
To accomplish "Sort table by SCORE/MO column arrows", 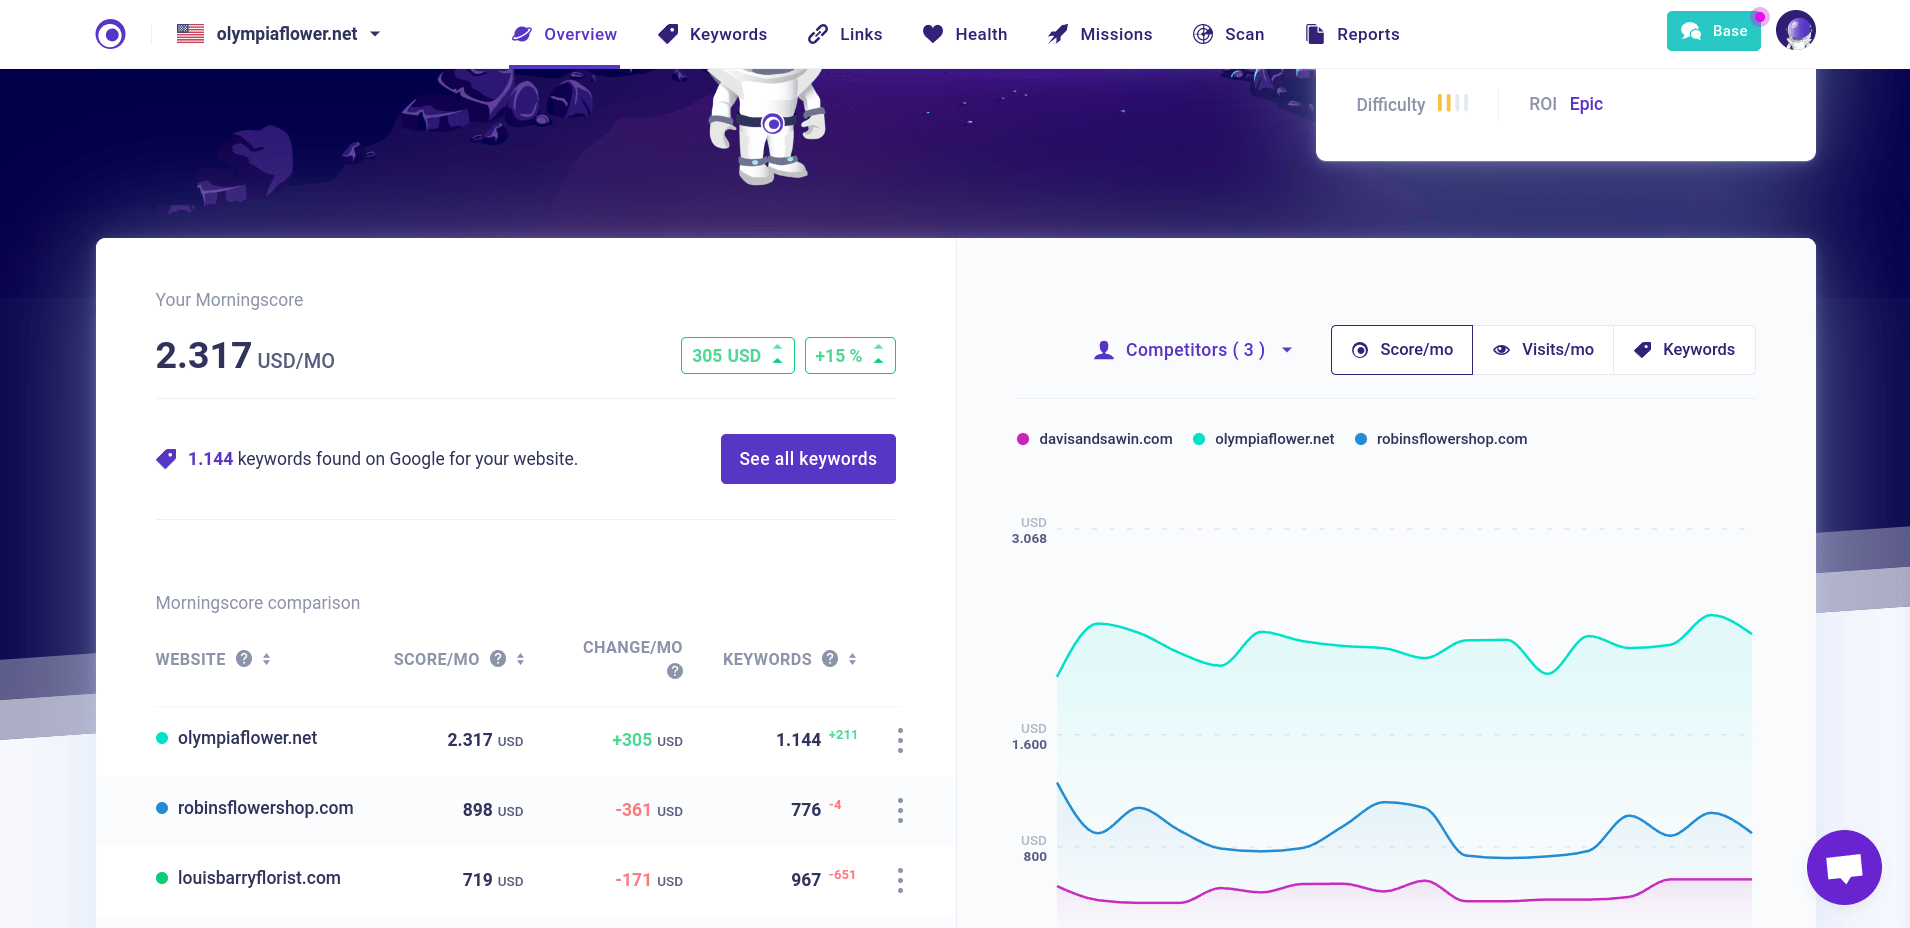I will pos(521,659).
